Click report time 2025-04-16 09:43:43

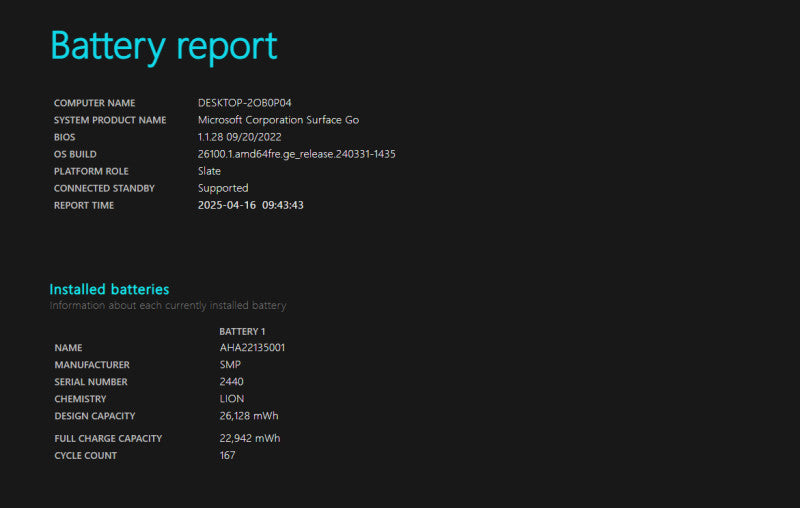click(x=251, y=205)
